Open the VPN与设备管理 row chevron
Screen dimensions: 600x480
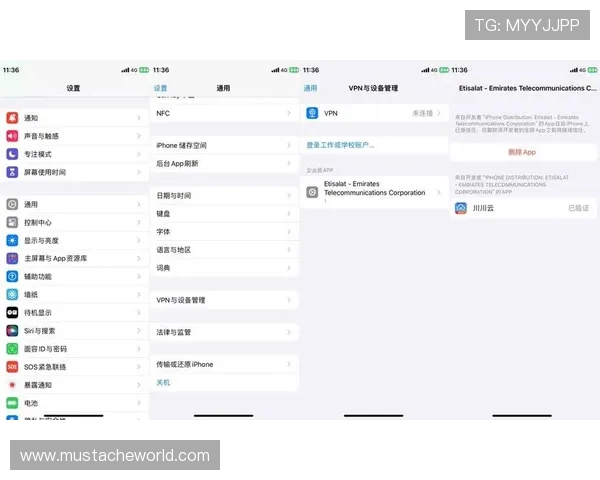coord(289,300)
